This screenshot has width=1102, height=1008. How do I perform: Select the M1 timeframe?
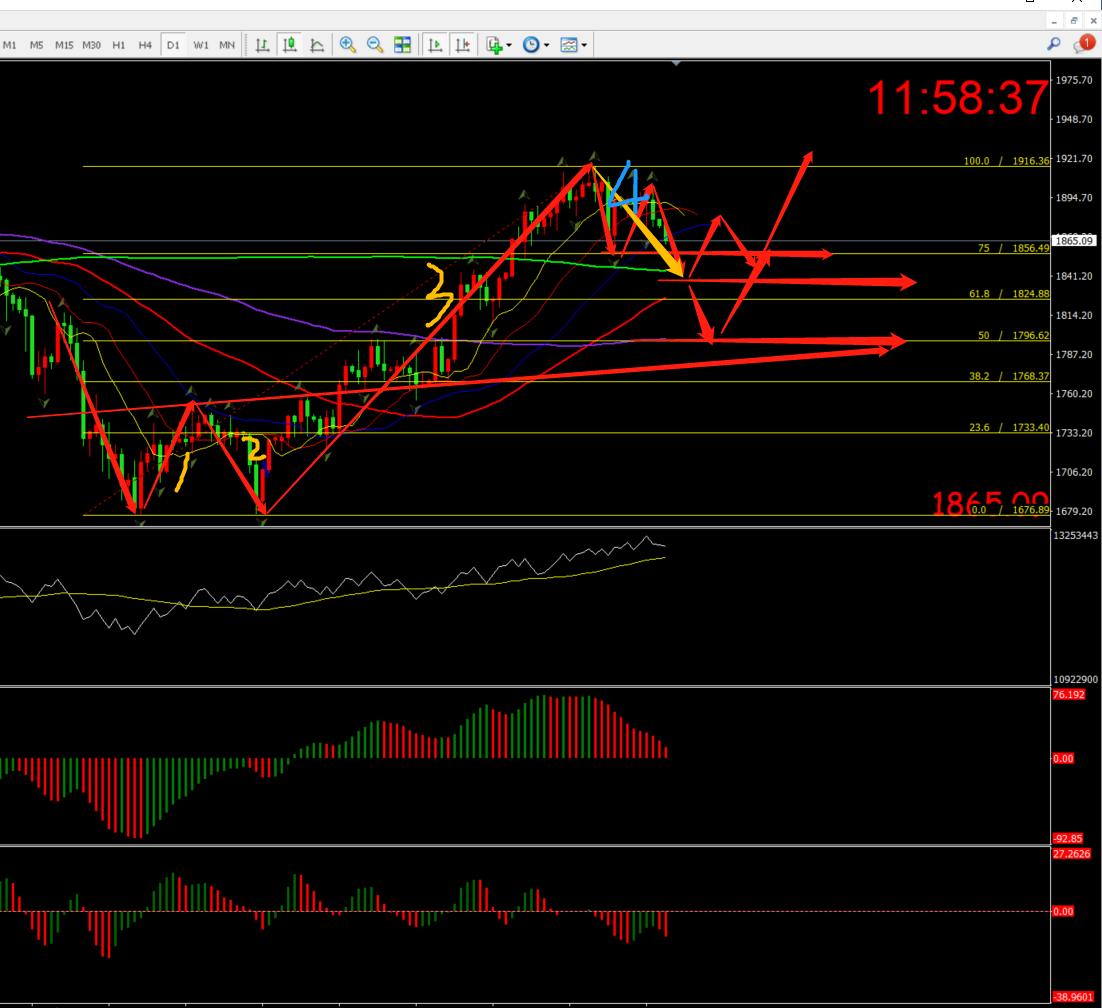pyautogui.click(x=10, y=45)
